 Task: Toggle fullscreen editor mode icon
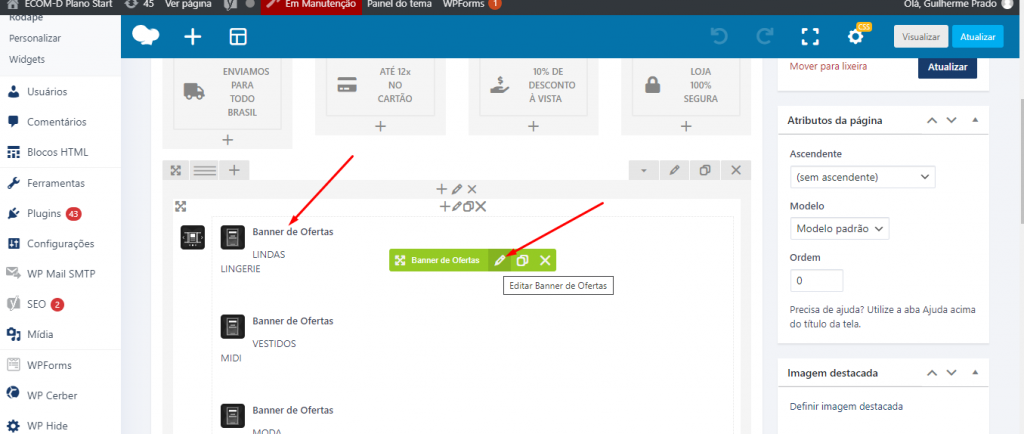[810, 37]
